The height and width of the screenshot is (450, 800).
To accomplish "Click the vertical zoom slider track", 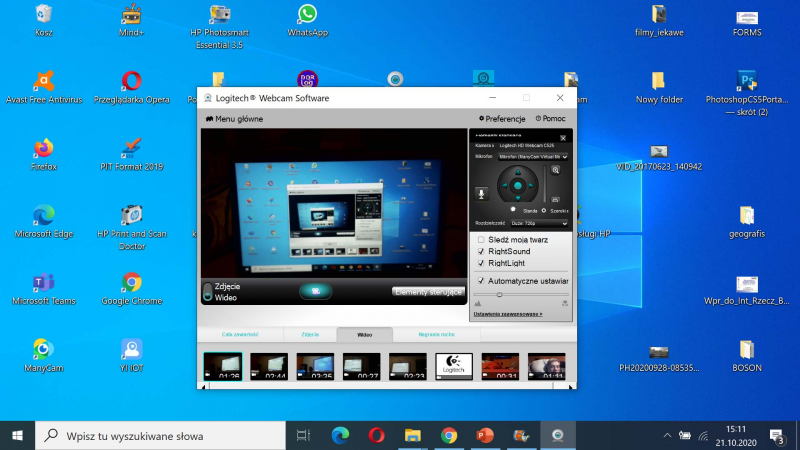I will pos(545,184).
